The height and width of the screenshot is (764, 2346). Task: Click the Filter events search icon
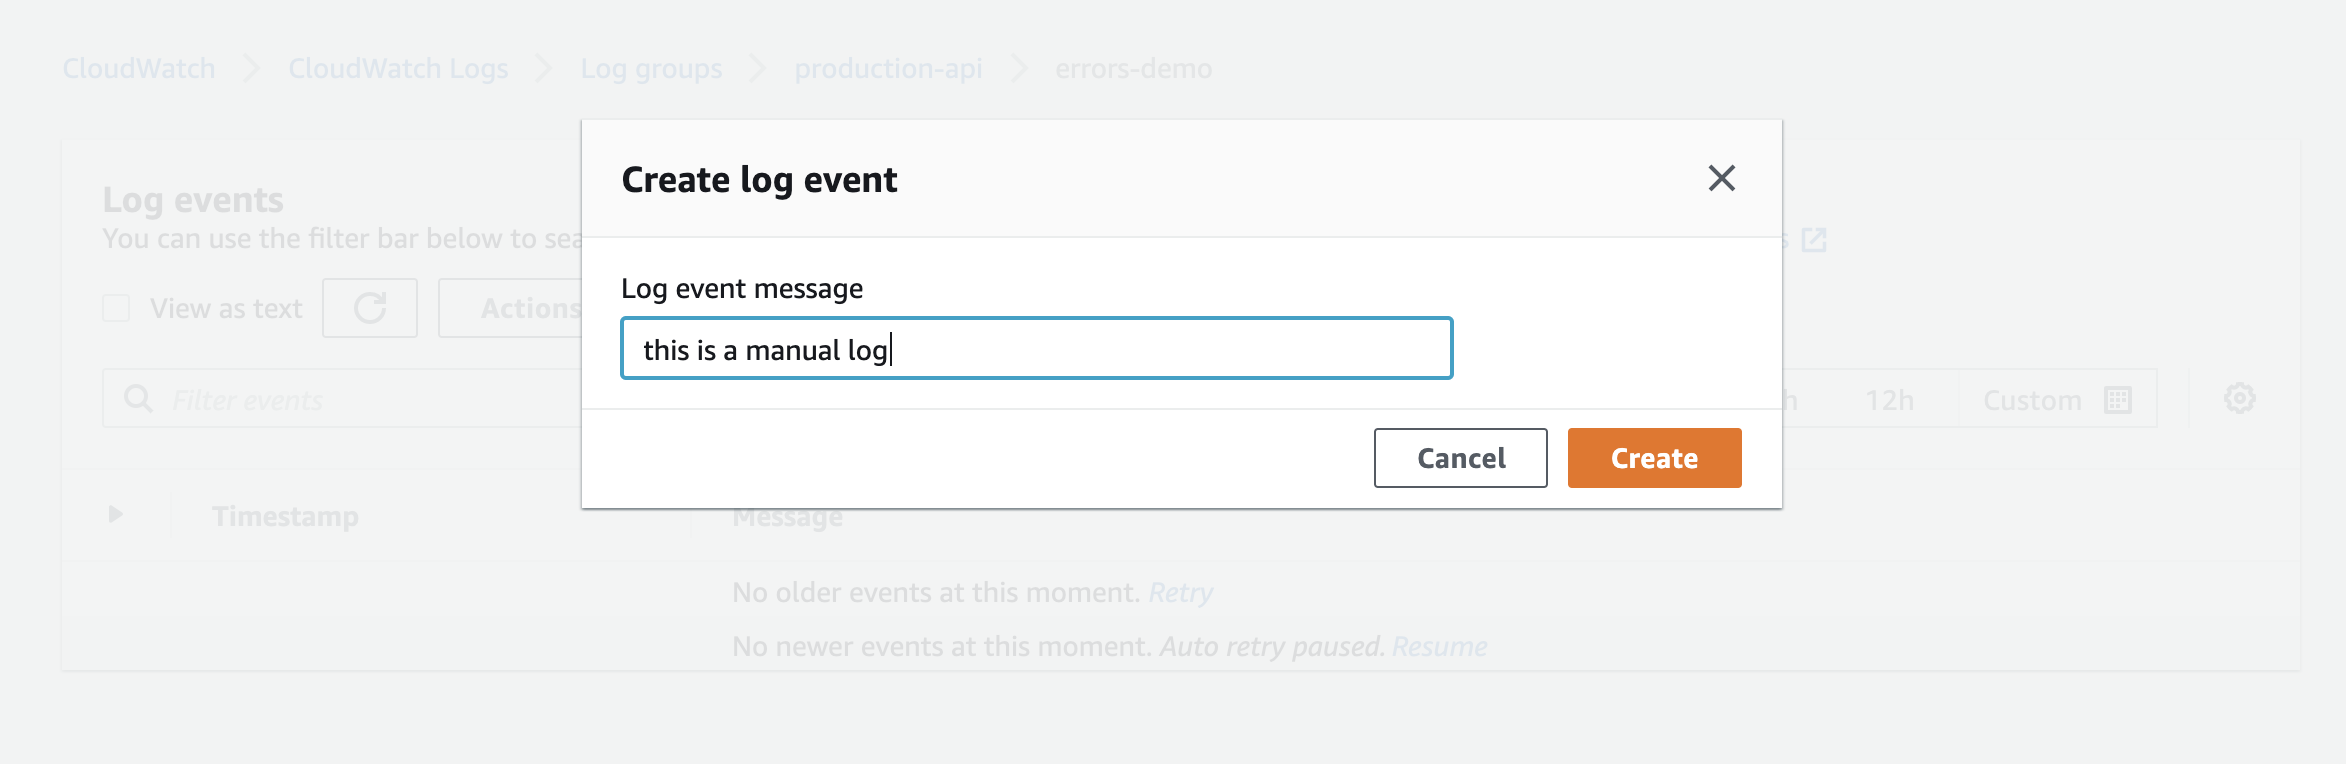click(138, 399)
